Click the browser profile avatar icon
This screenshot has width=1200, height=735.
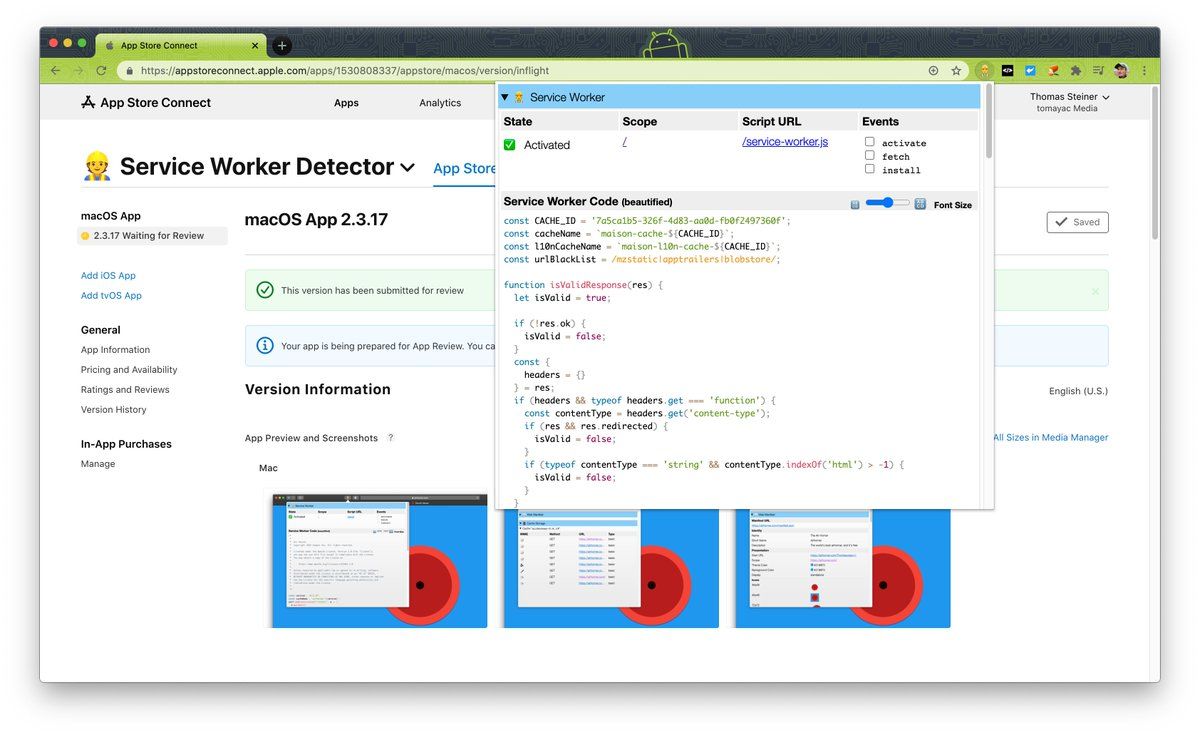click(x=1122, y=70)
